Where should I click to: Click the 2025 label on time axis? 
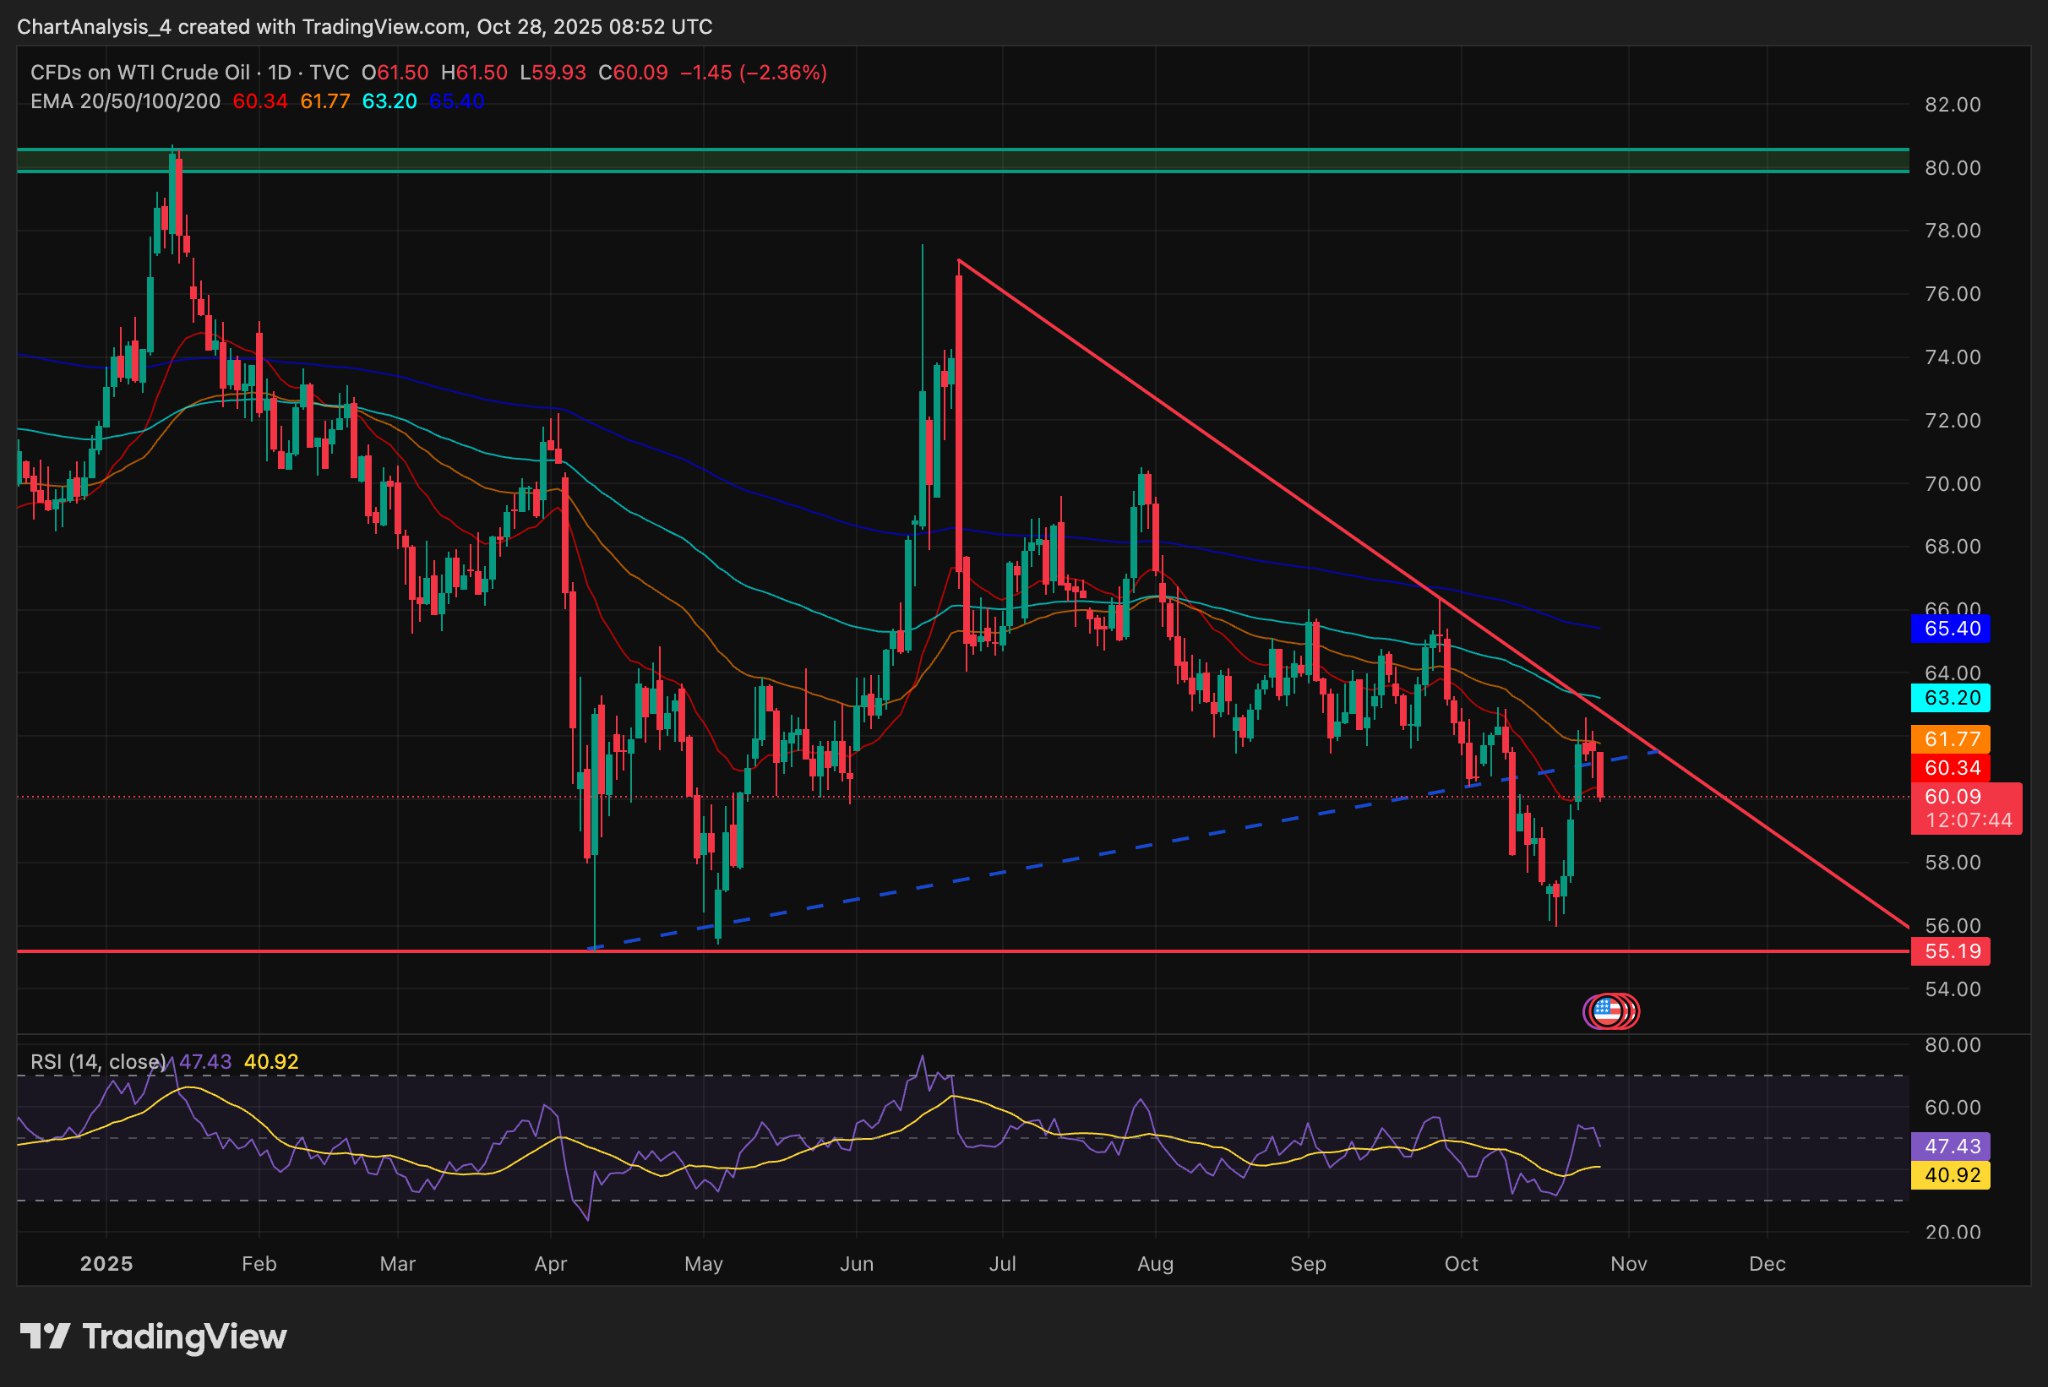(x=106, y=1264)
